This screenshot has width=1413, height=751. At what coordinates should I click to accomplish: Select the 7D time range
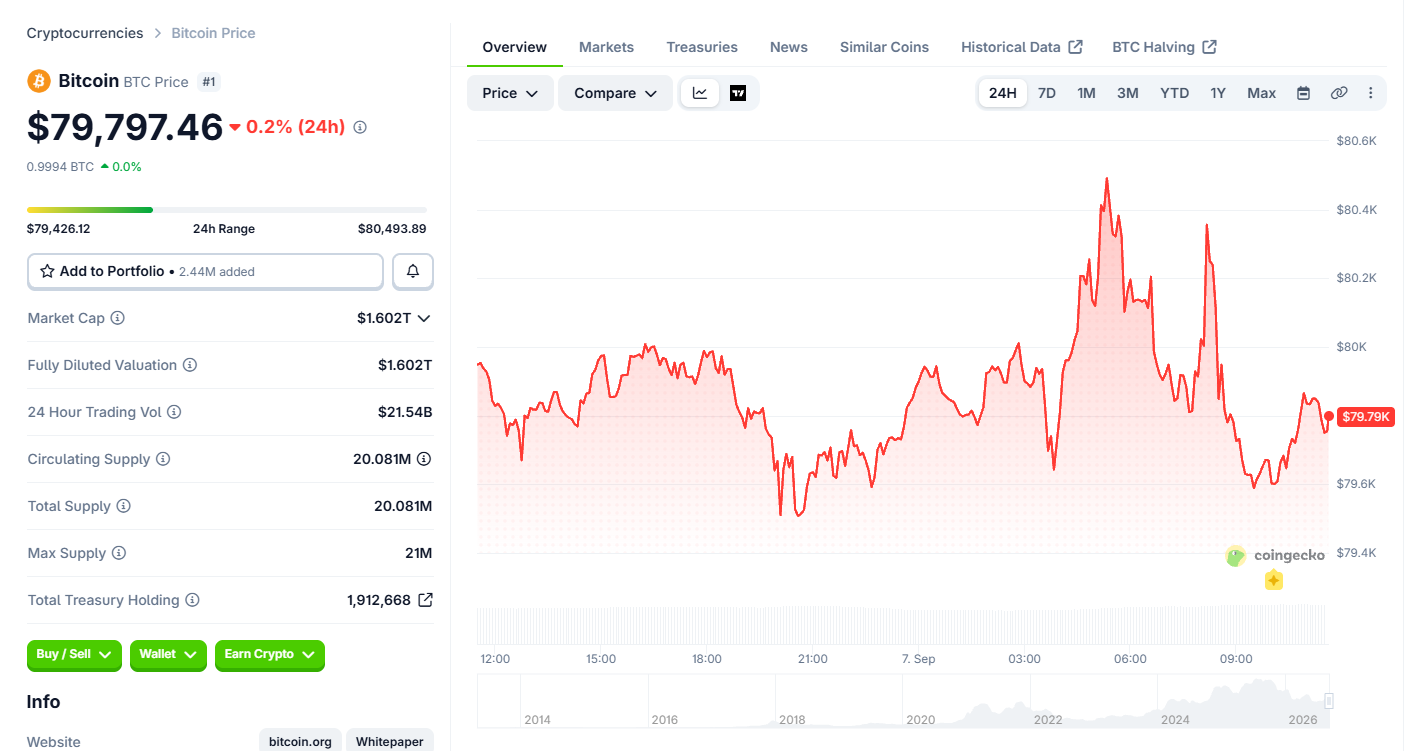click(1047, 93)
